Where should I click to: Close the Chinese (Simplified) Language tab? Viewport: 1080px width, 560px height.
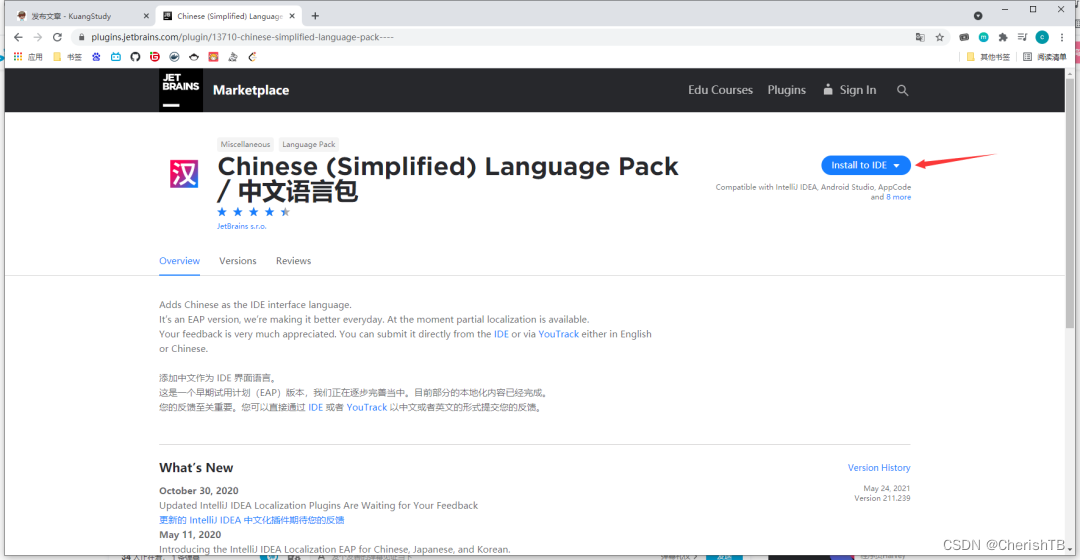click(292, 16)
